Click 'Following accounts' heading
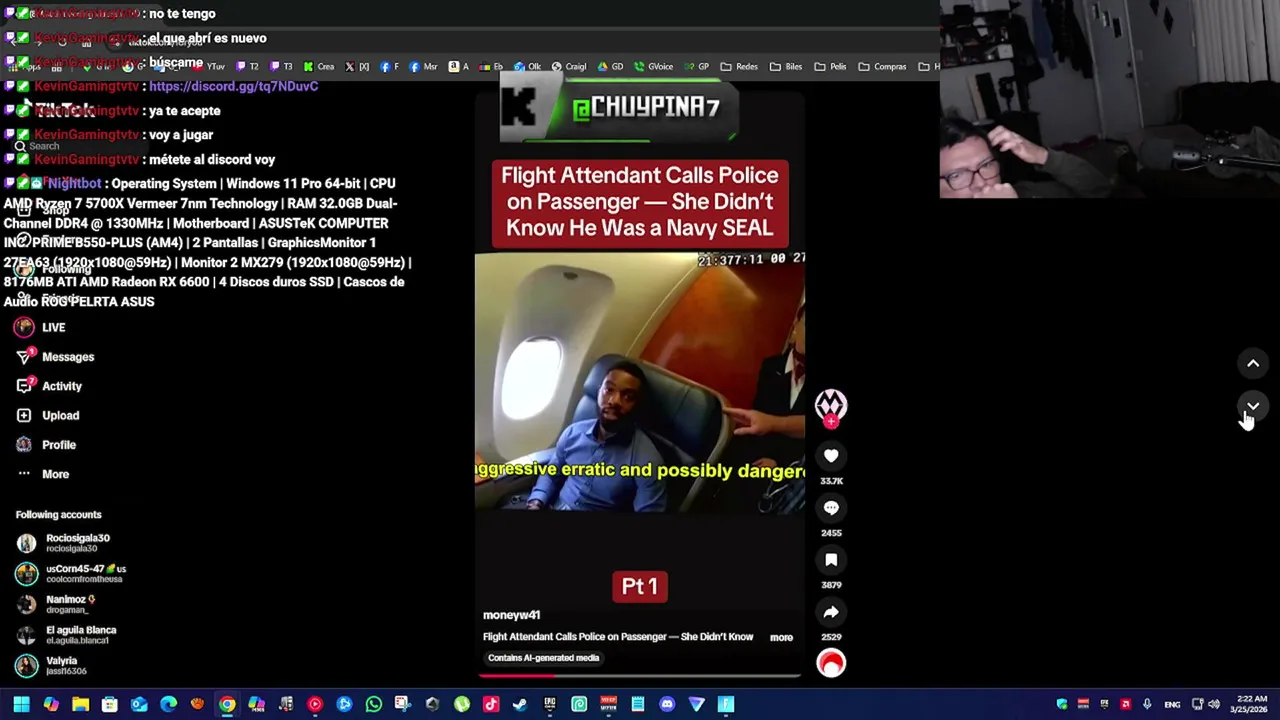The width and height of the screenshot is (1280, 720). pyautogui.click(x=58, y=515)
